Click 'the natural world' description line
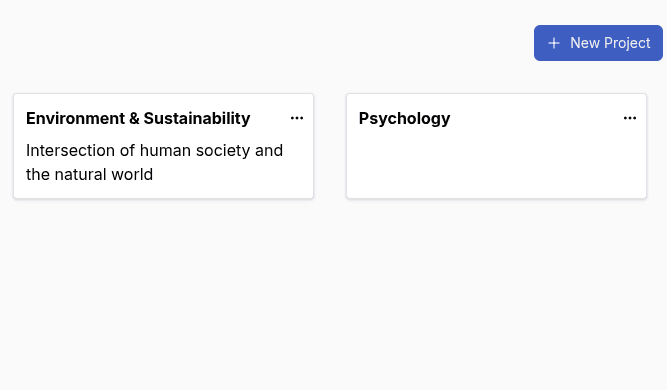The width and height of the screenshot is (667, 390). coord(89,174)
